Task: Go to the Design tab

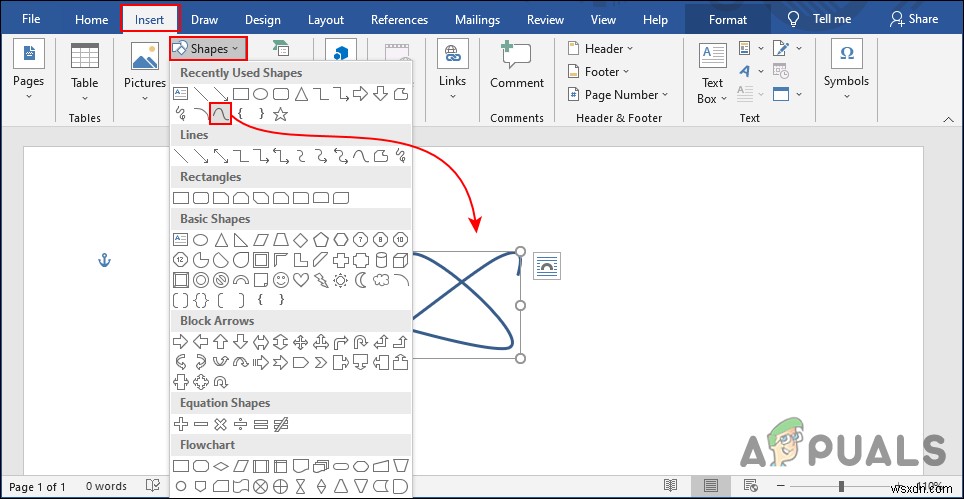Action: (x=263, y=20)
